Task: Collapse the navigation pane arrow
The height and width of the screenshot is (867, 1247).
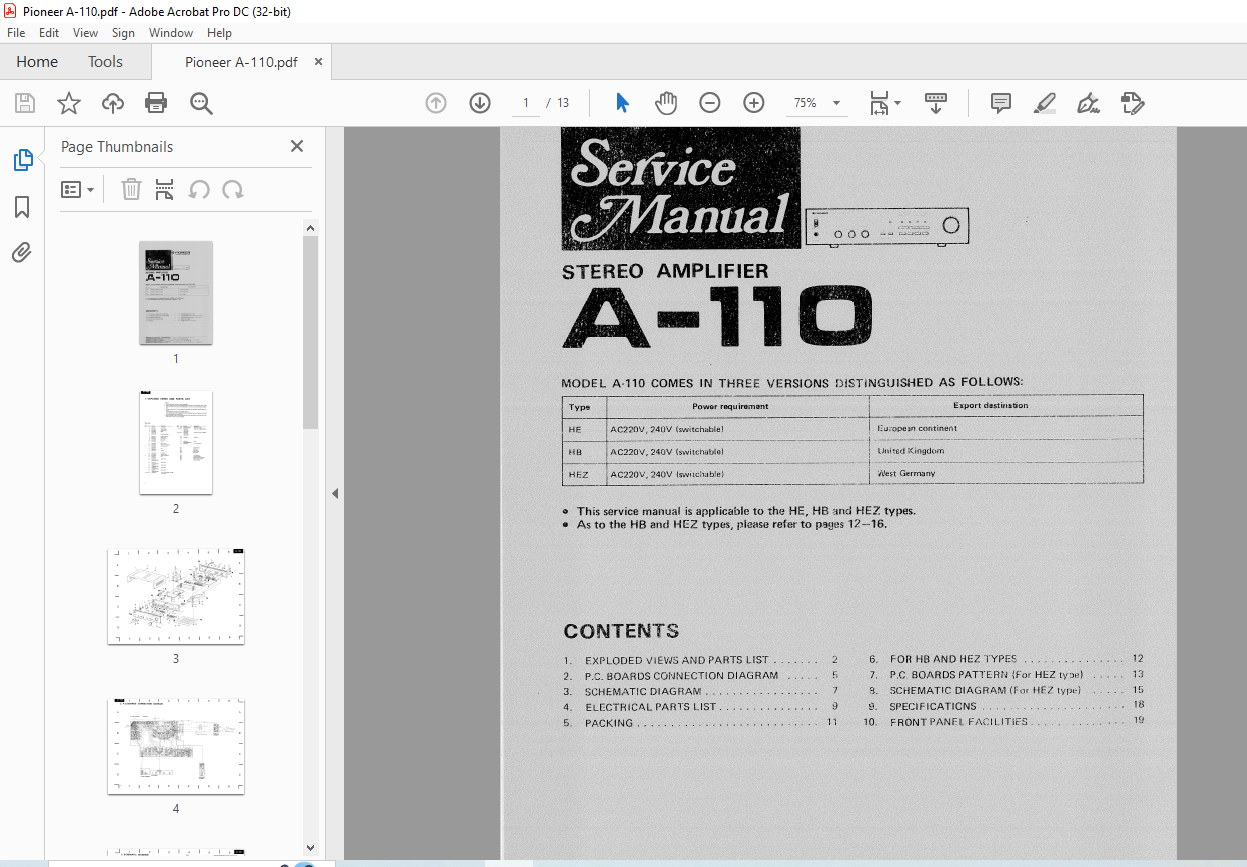Action: (335, 493)
